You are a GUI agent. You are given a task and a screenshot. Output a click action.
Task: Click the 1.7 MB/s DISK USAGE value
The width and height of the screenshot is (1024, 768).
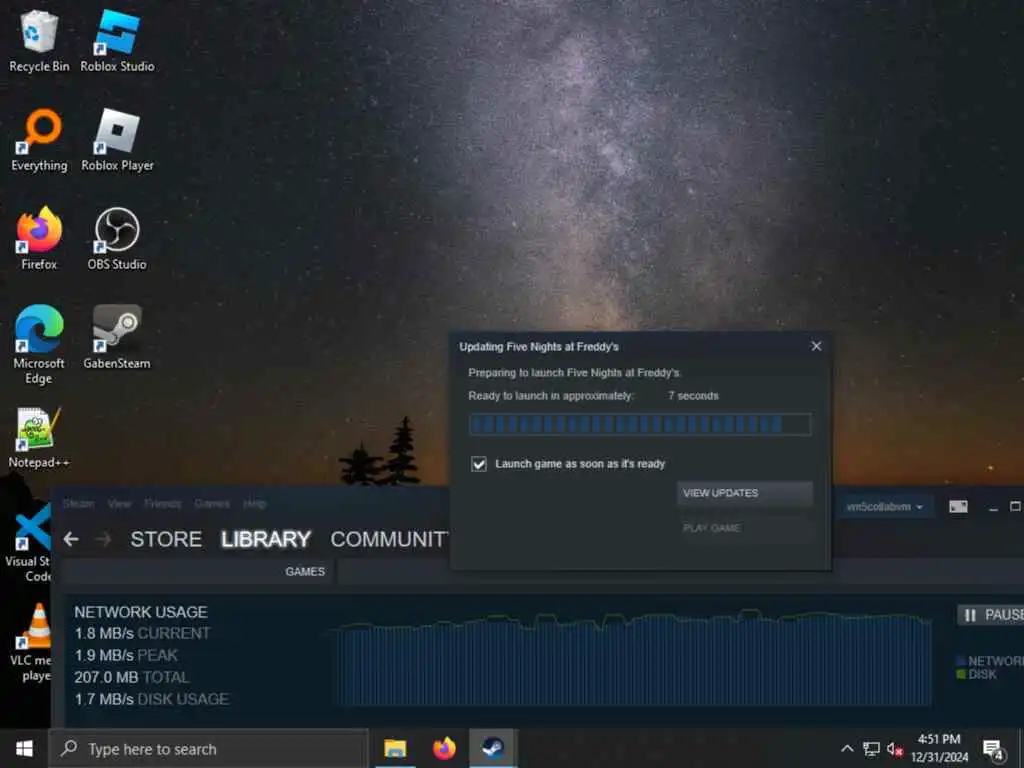pyautogui.click(x=152, y=699)
